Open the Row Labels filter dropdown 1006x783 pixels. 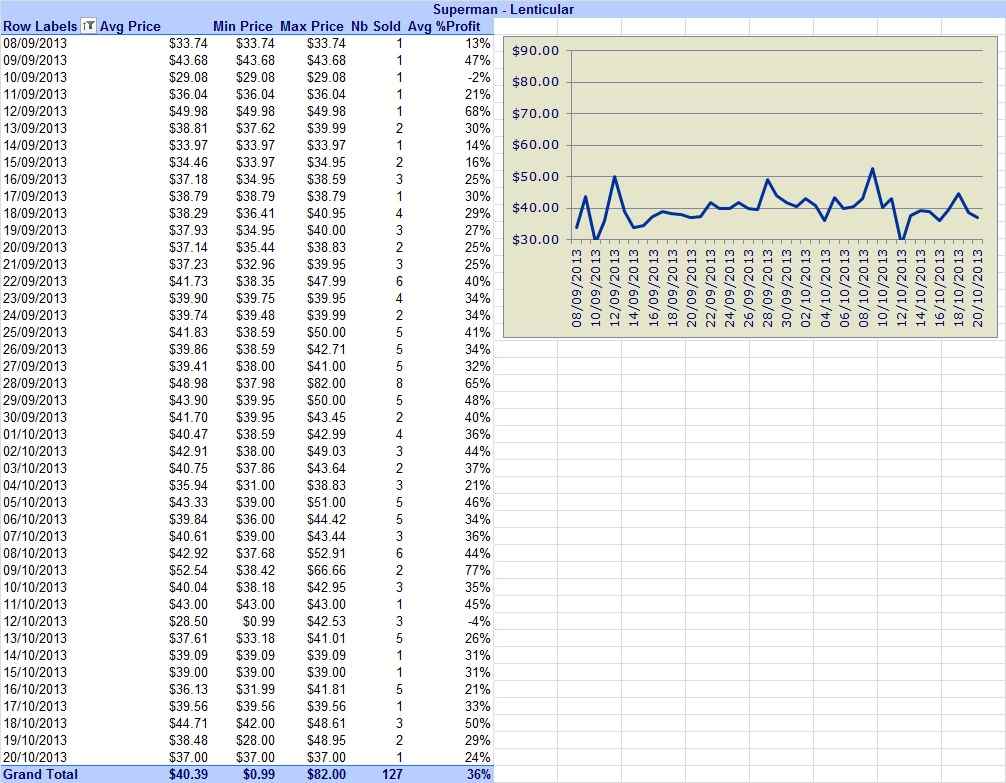(x=89, y=26)
